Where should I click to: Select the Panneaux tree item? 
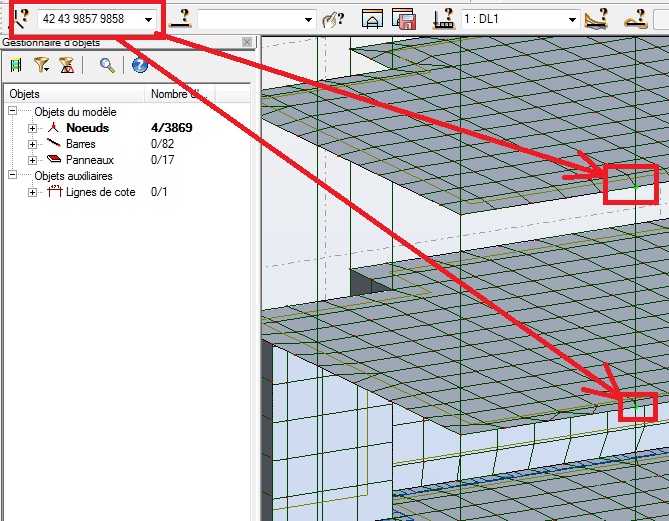(90, 160)
